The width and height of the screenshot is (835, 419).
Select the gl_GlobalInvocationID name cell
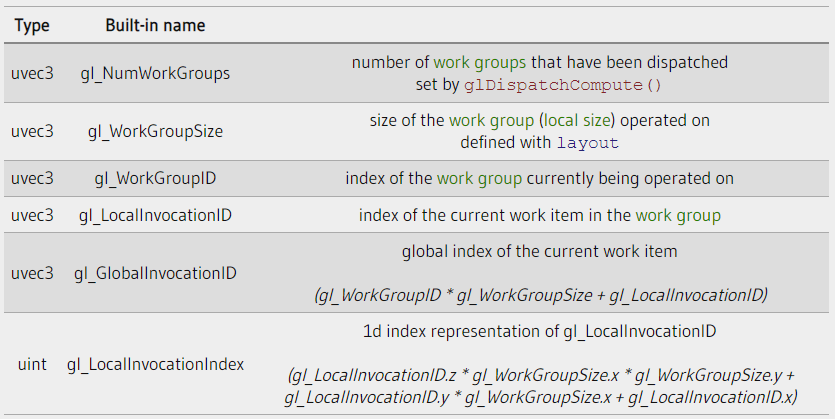[x=155, y=273]
